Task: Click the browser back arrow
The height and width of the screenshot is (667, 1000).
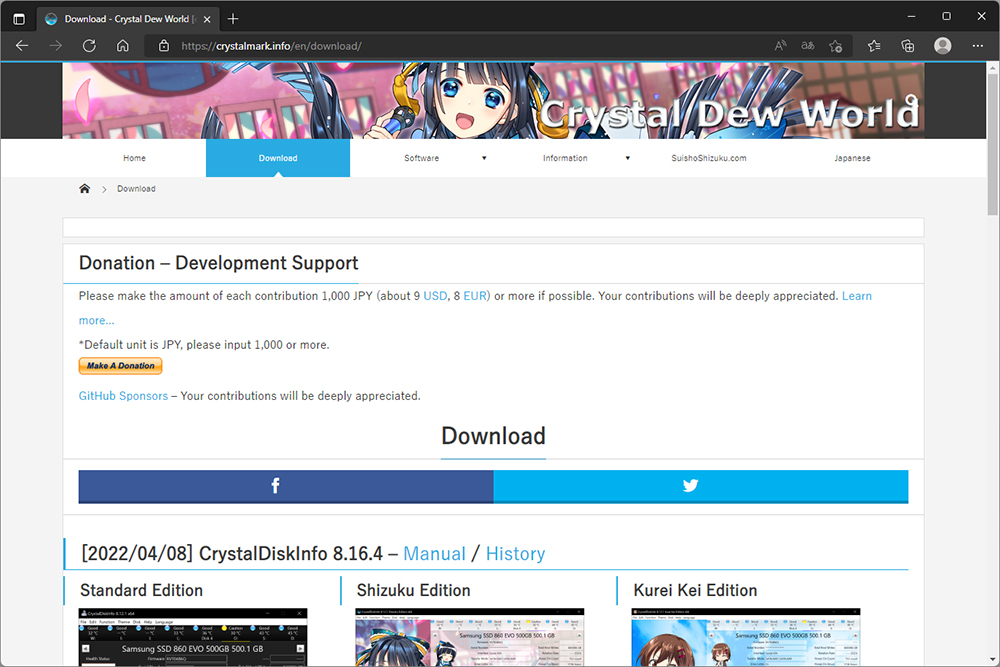Action: 22,46
